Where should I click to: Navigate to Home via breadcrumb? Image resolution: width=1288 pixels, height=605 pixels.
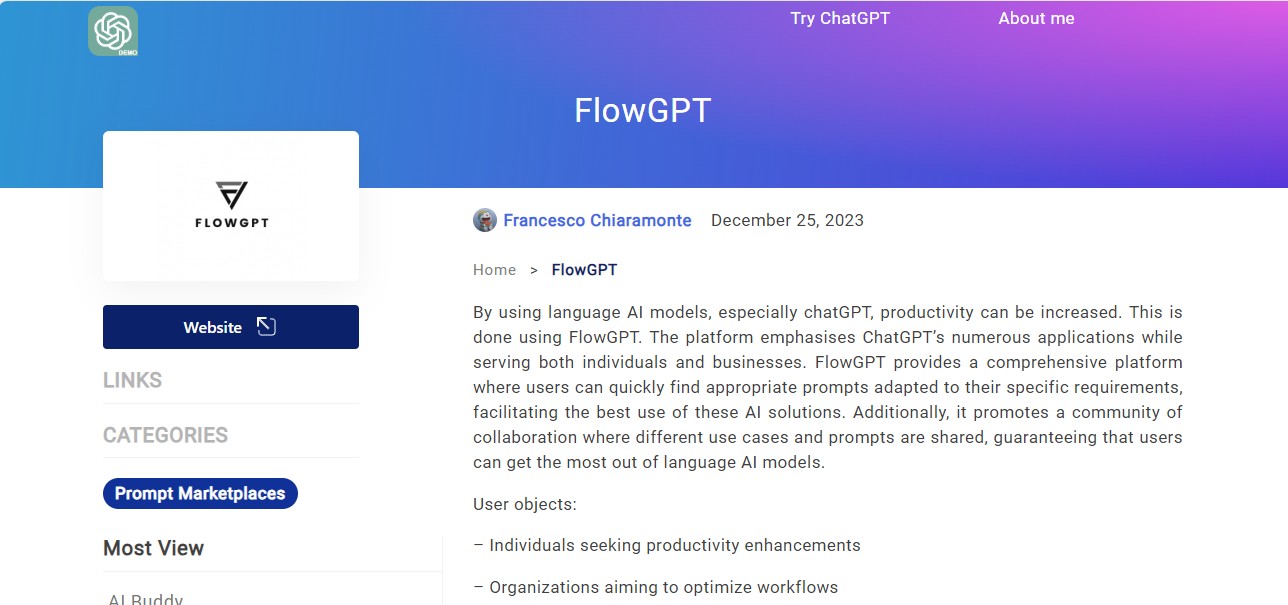click(495, 270)
